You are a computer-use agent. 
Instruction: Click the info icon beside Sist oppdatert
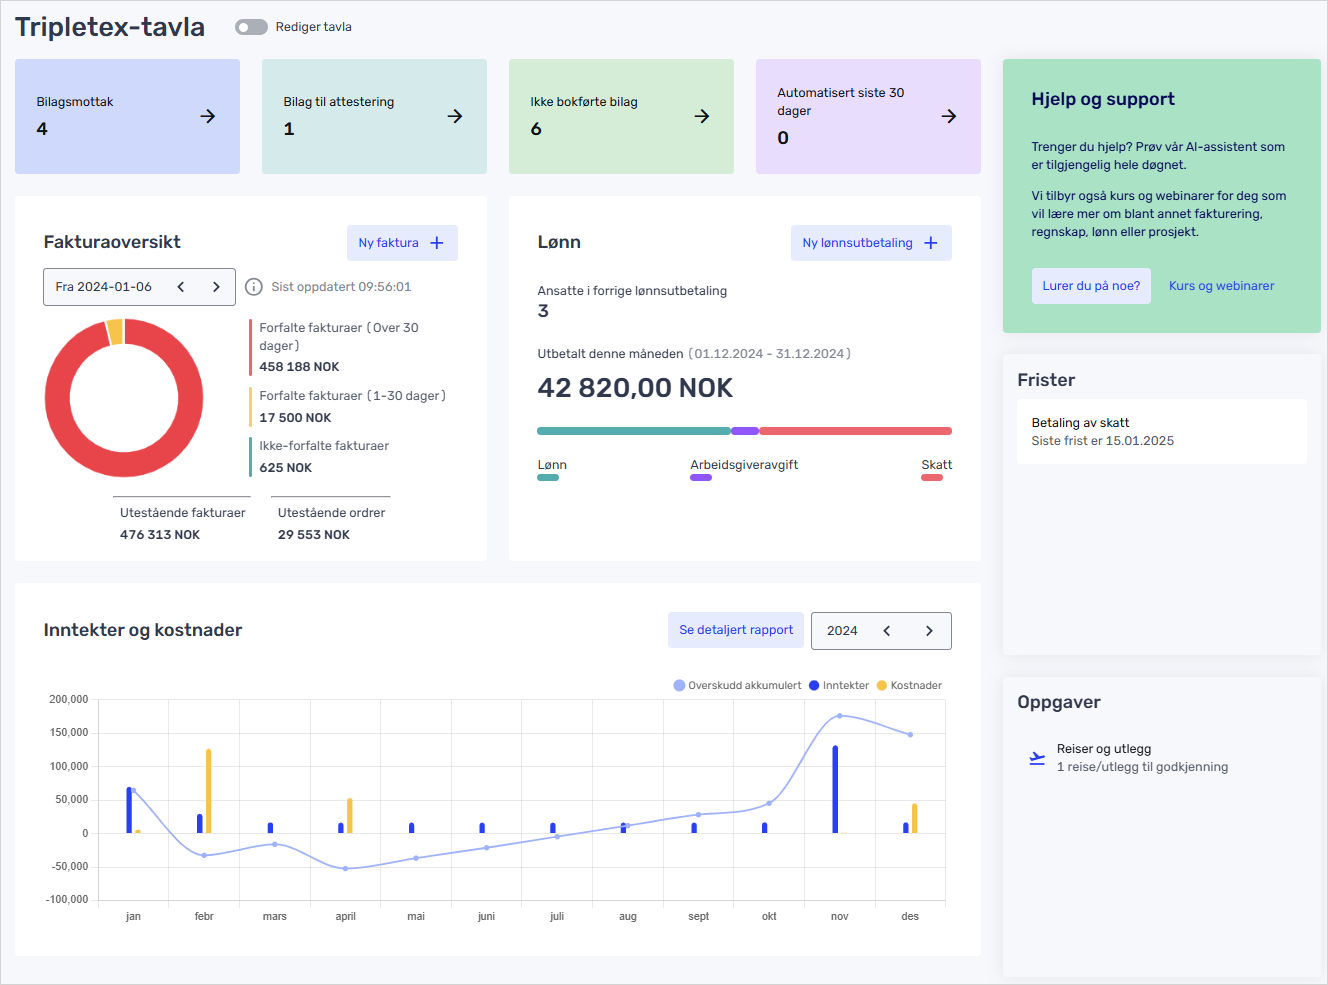click(254, 287)
